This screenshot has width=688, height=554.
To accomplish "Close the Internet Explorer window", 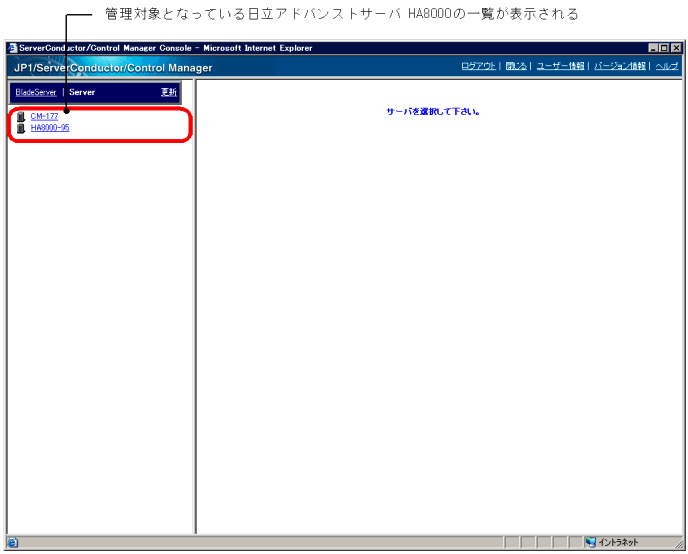I will pos(676,48).
